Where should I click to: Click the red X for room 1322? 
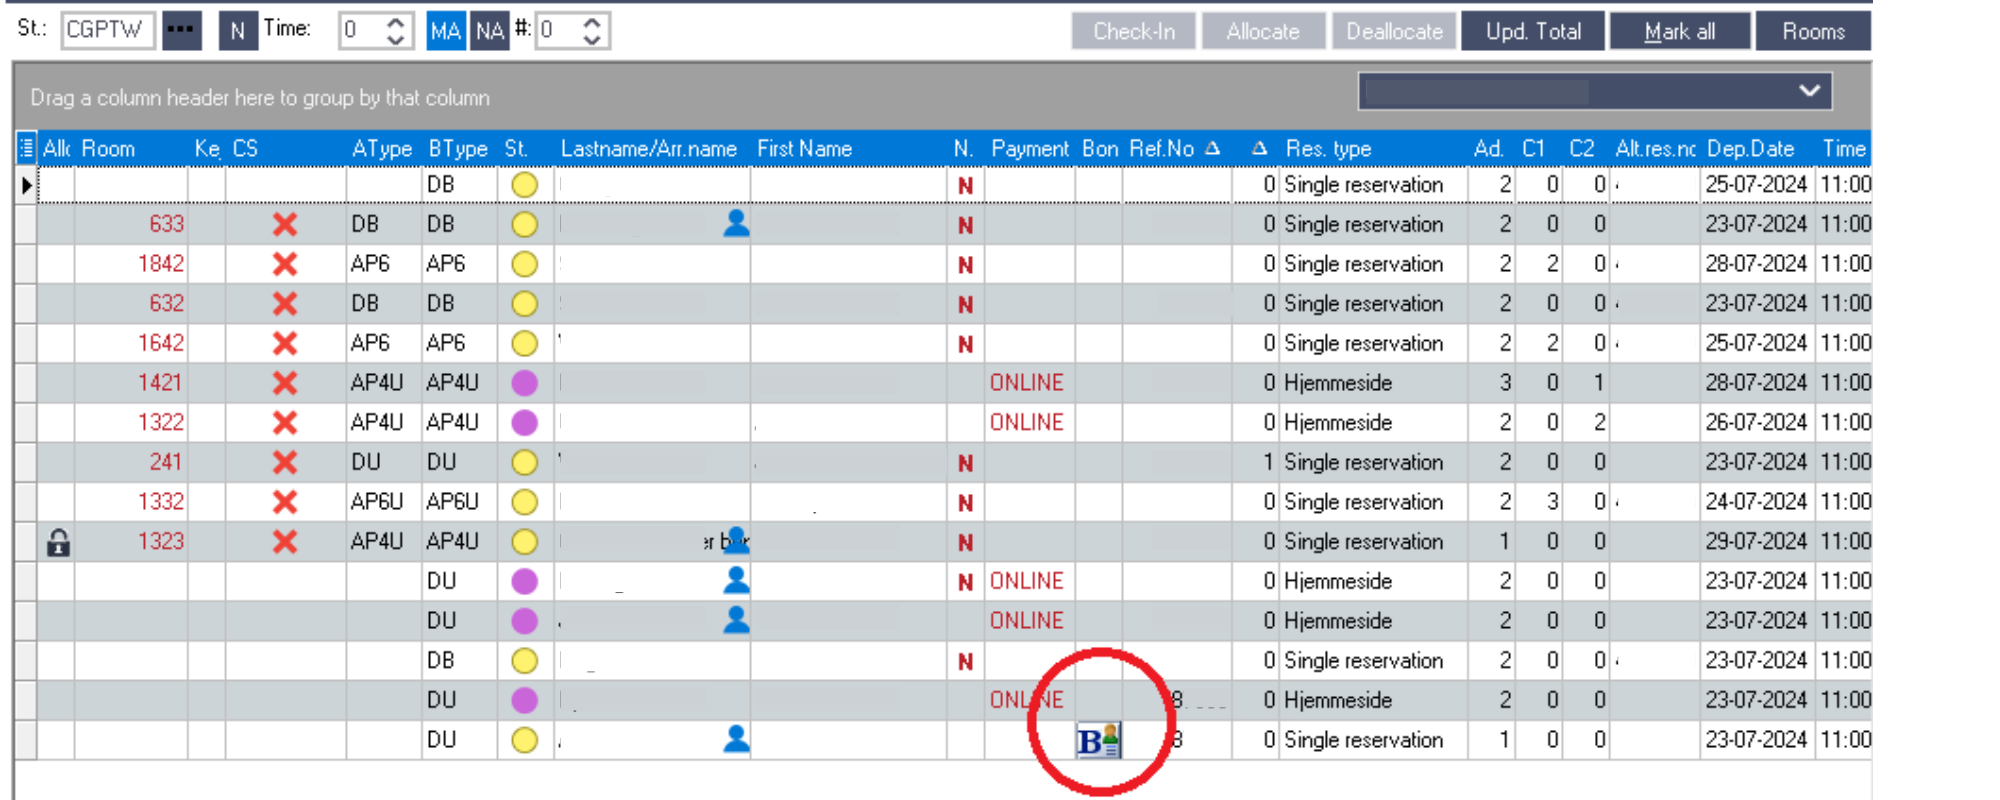point(285,423)
